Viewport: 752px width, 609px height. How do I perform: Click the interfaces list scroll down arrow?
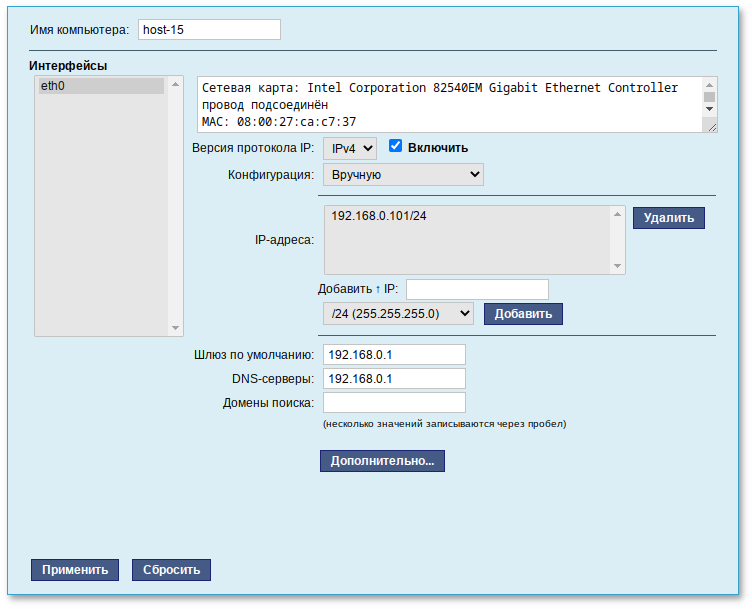[x=177, y=328]
